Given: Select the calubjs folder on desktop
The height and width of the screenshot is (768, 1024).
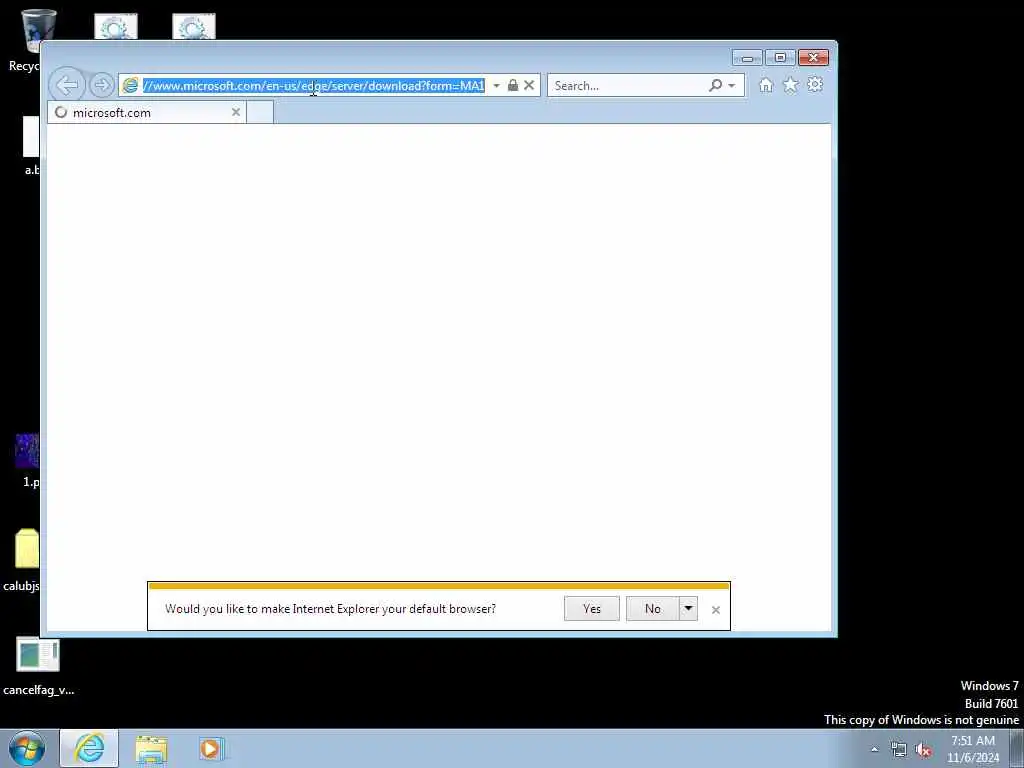Looking at the screenshot, I should (x=23, y=558).
